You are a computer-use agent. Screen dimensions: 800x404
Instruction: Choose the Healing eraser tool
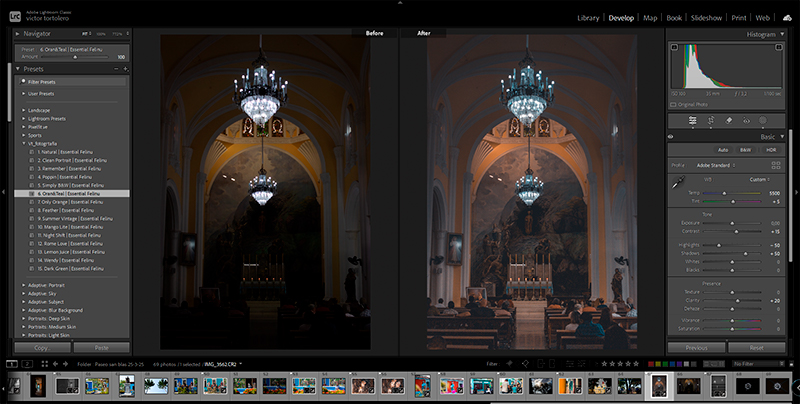(x=729, y=120)
